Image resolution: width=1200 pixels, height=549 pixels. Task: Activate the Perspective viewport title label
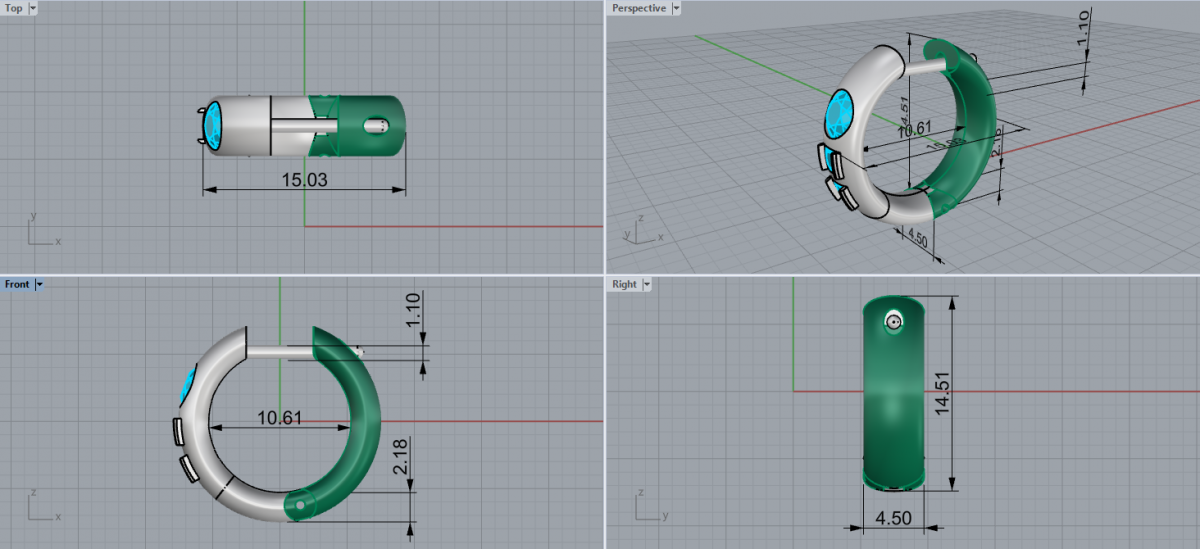[x=639, y=8]
